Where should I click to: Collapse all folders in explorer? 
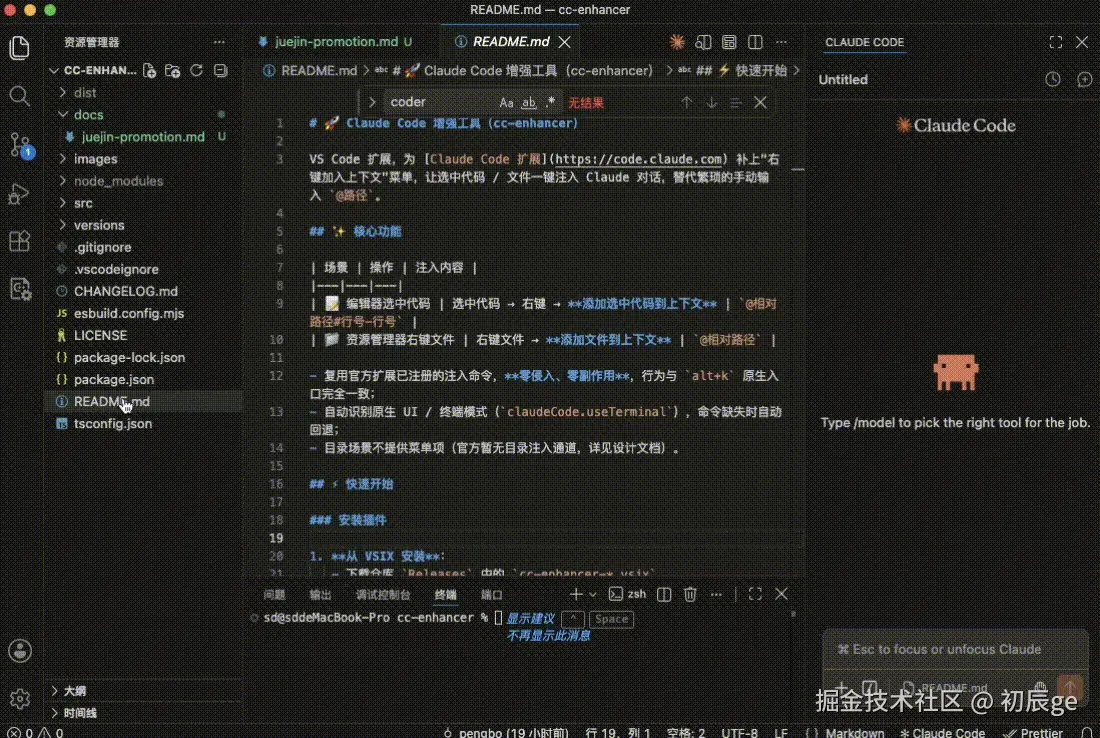[x=220, y=70]
